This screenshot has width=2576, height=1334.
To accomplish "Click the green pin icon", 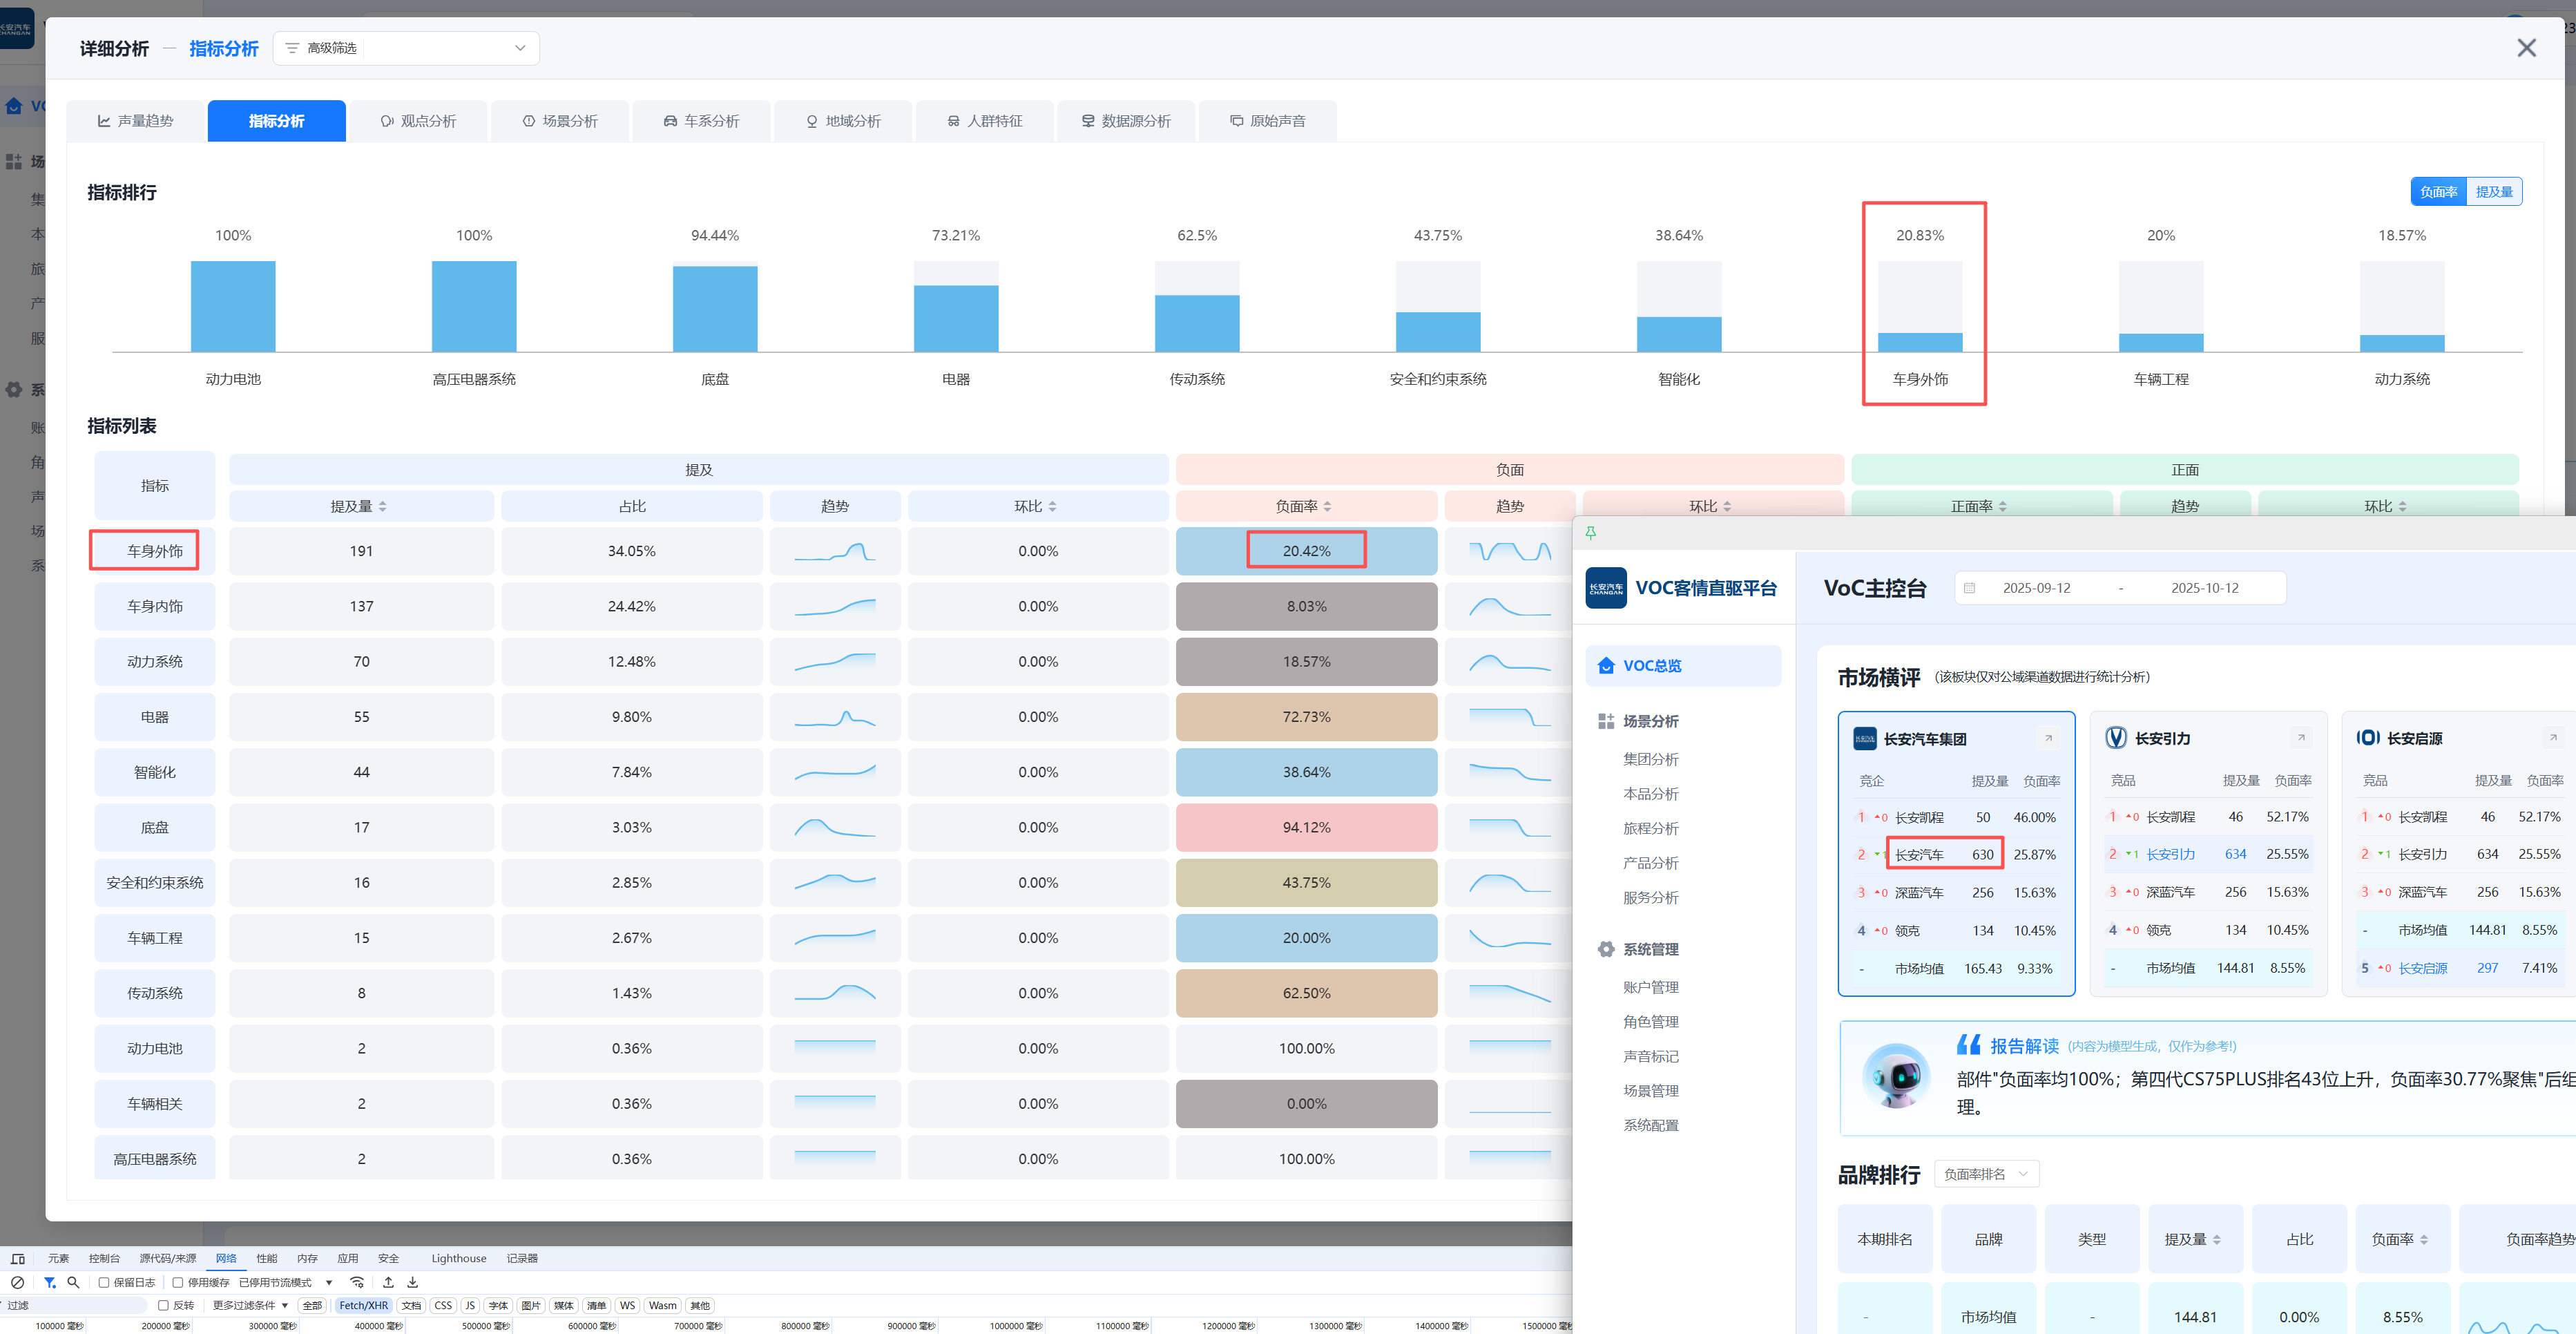I will [x=1591, y=533].
